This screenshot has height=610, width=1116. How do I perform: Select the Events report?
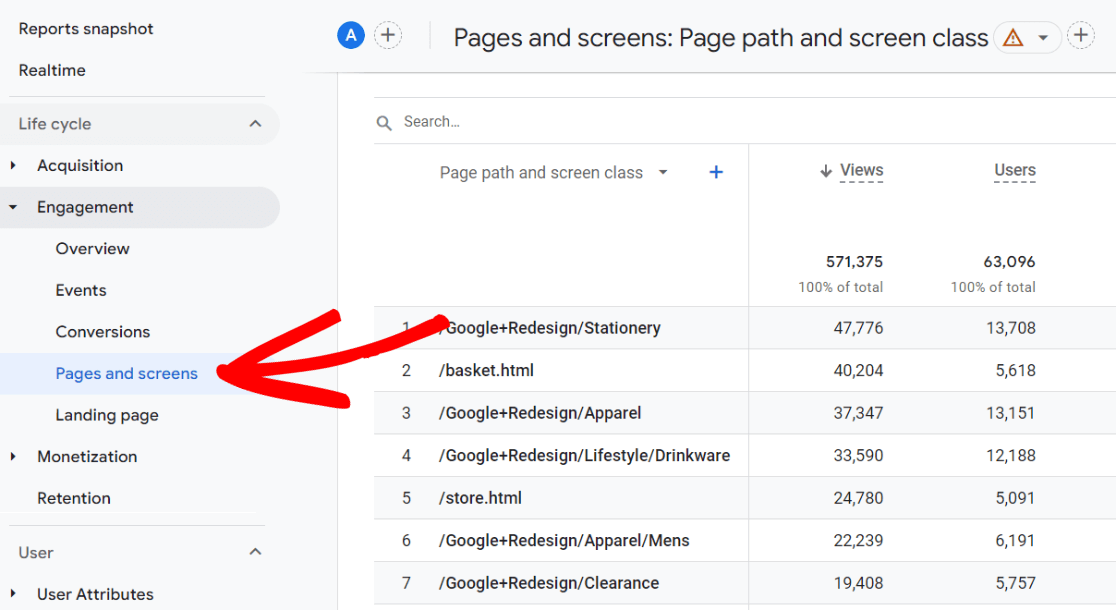click(81, 290)
